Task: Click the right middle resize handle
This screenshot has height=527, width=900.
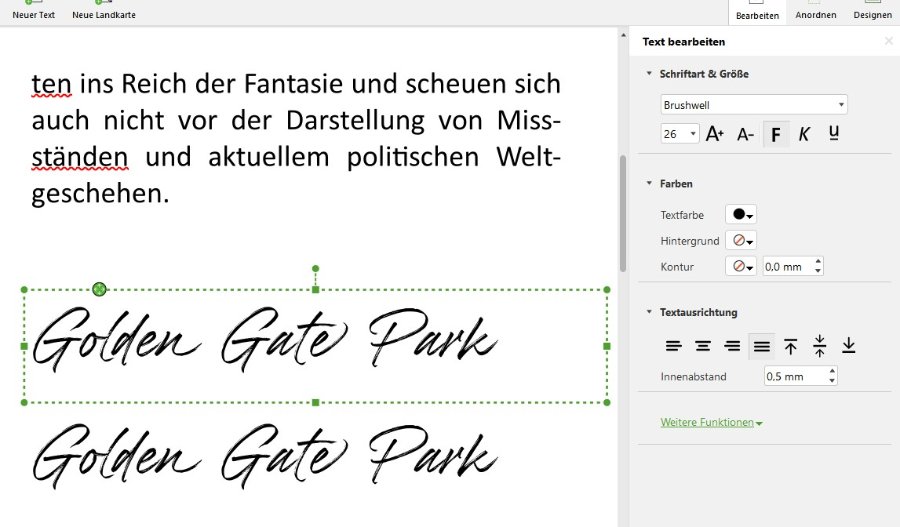Action: coord(607,346)
